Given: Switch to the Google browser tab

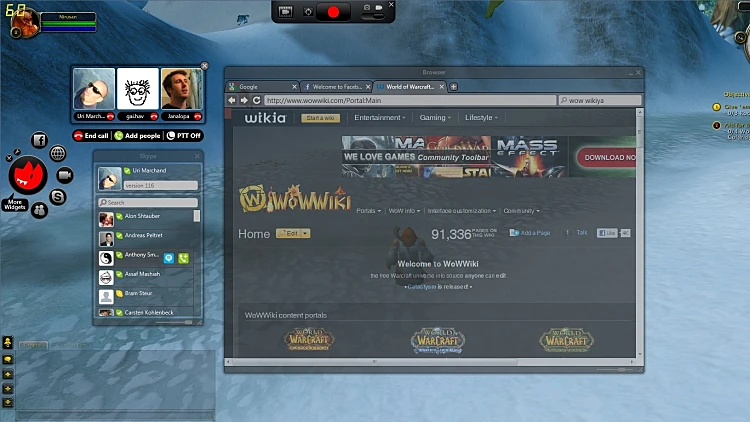Looking at the screenshot, I should (x=262, y=87).
